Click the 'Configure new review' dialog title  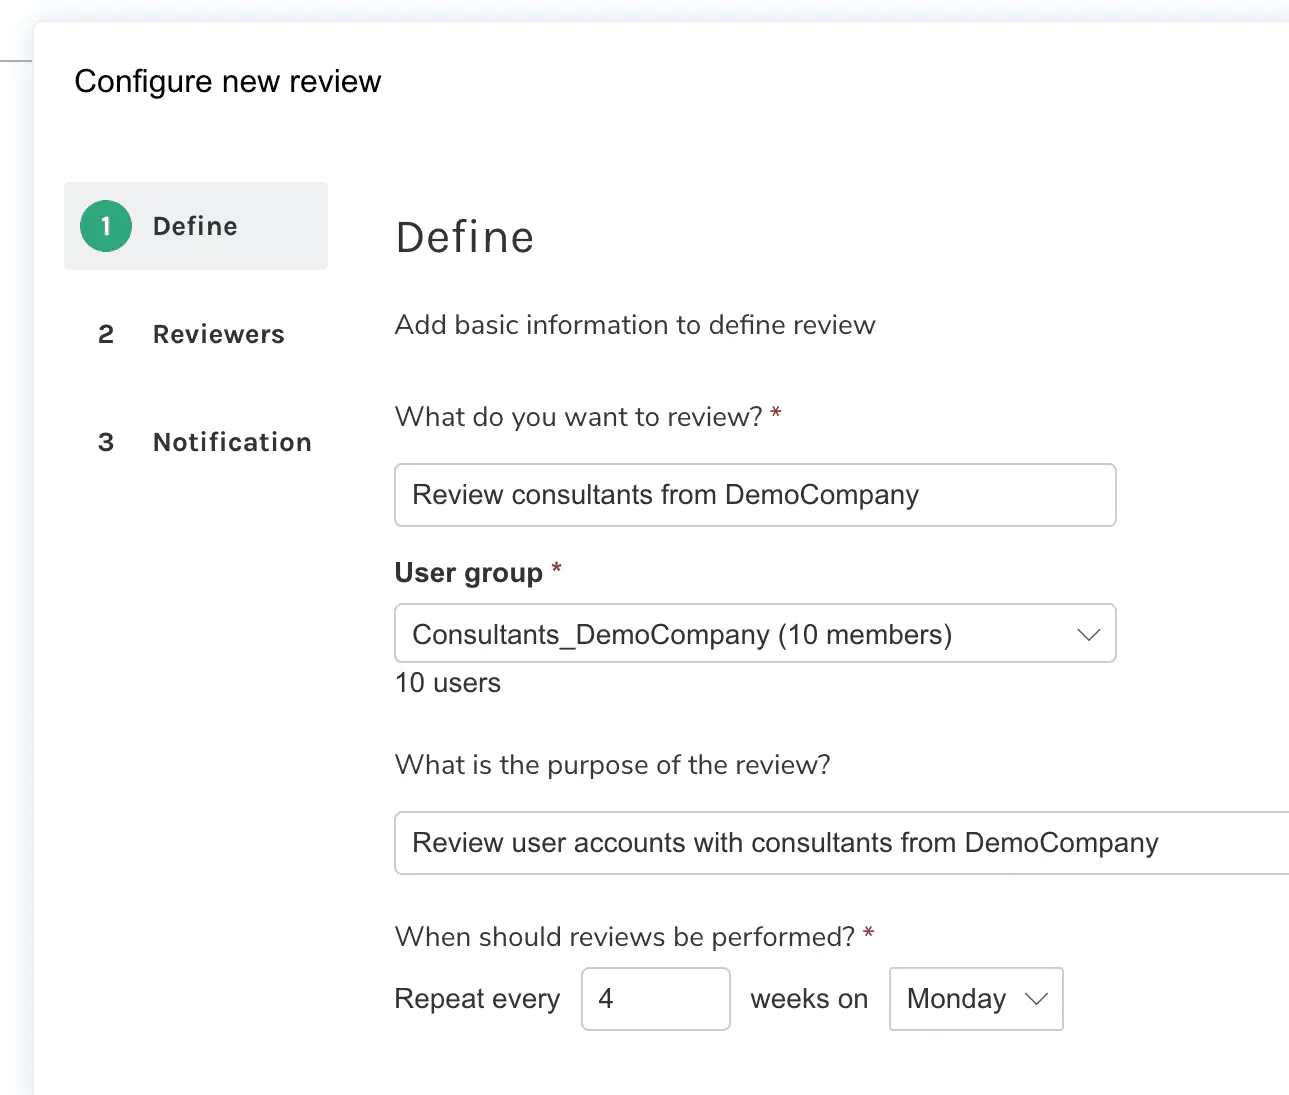coord(228,81)
